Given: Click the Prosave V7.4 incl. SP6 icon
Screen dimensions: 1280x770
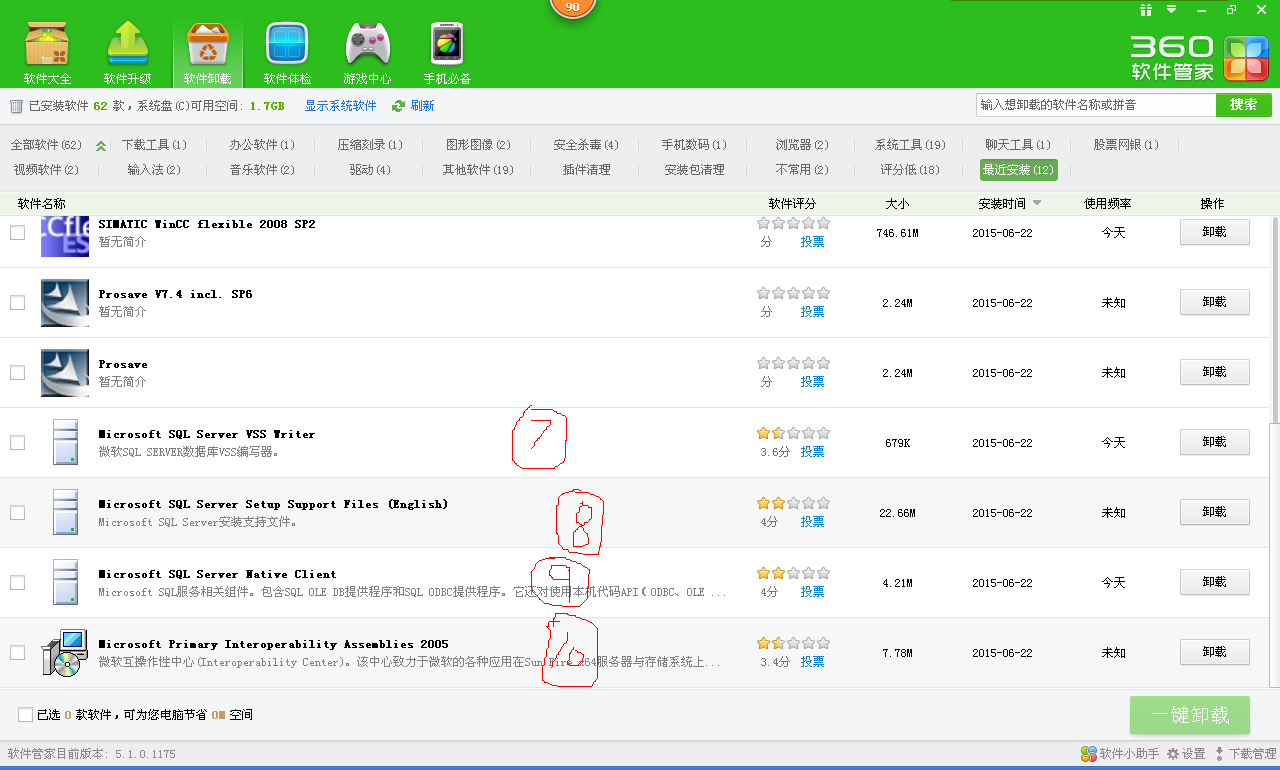Looking at the screenshot, I should [x=65, y=302].
